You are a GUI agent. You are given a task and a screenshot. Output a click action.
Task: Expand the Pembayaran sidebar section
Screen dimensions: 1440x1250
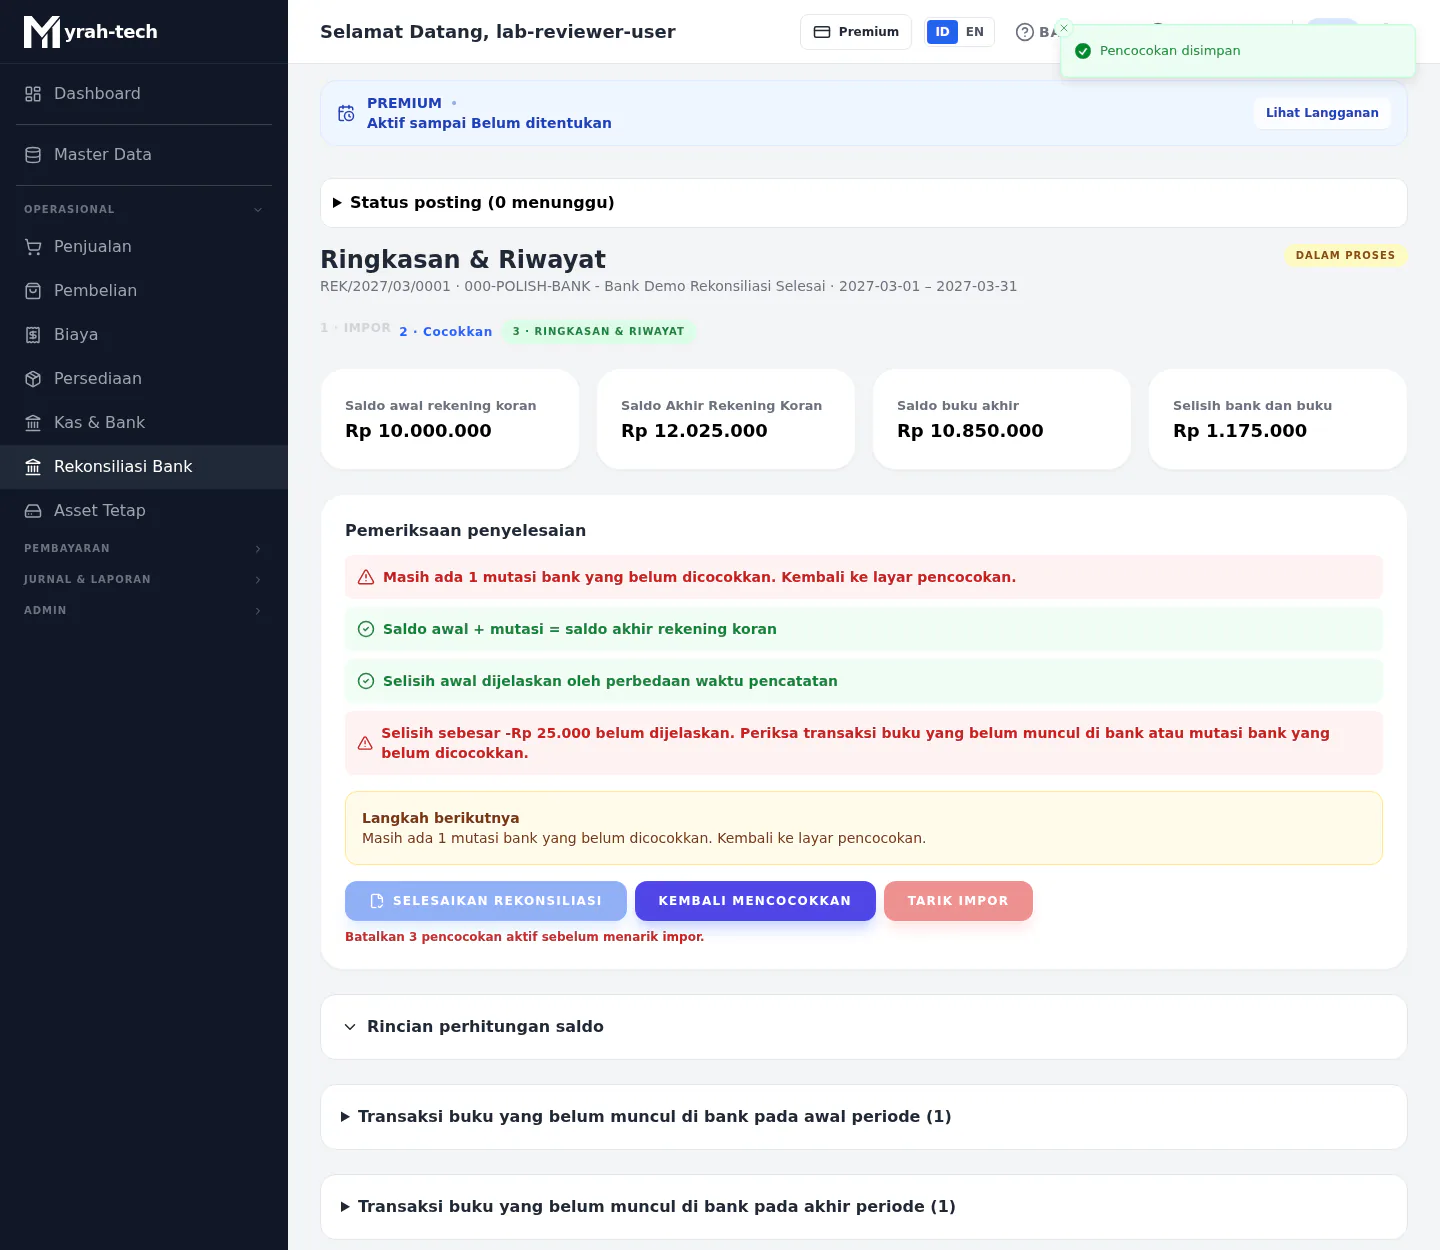144,548
